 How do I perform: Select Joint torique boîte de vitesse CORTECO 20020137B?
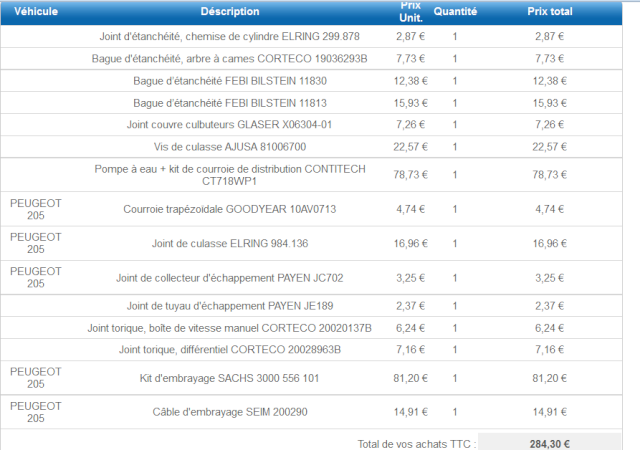pyautogui.click(x=229, y=328)
